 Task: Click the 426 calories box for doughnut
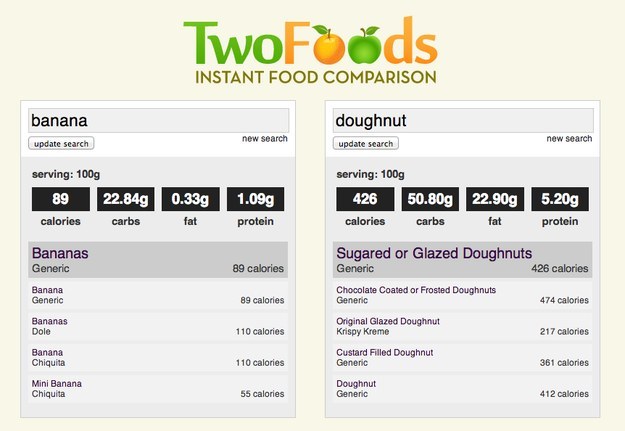tap(365, 199)
